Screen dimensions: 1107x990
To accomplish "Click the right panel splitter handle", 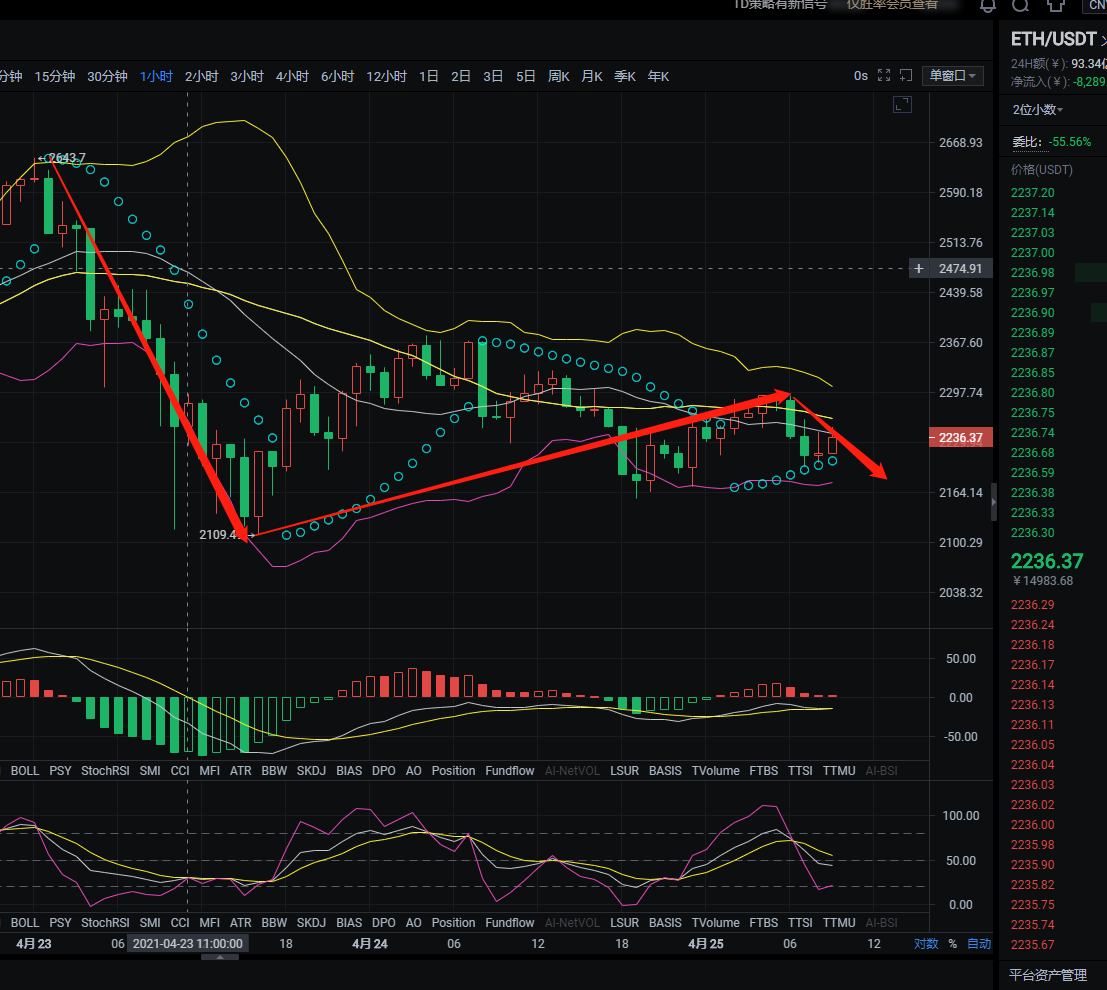I will click(993, 507).
